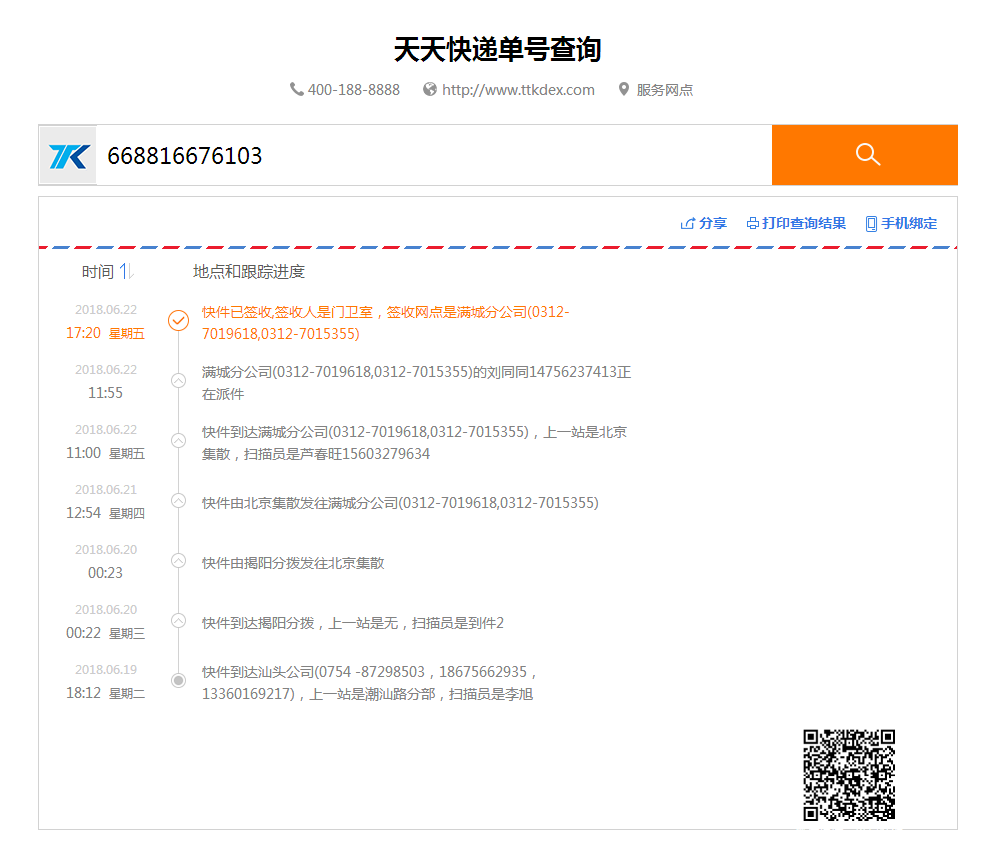Image resolution: width=996 pixels, height=847 pixels.
Task: Click the 地点和跟踪进度 column header
Action: tap(249, 272)
